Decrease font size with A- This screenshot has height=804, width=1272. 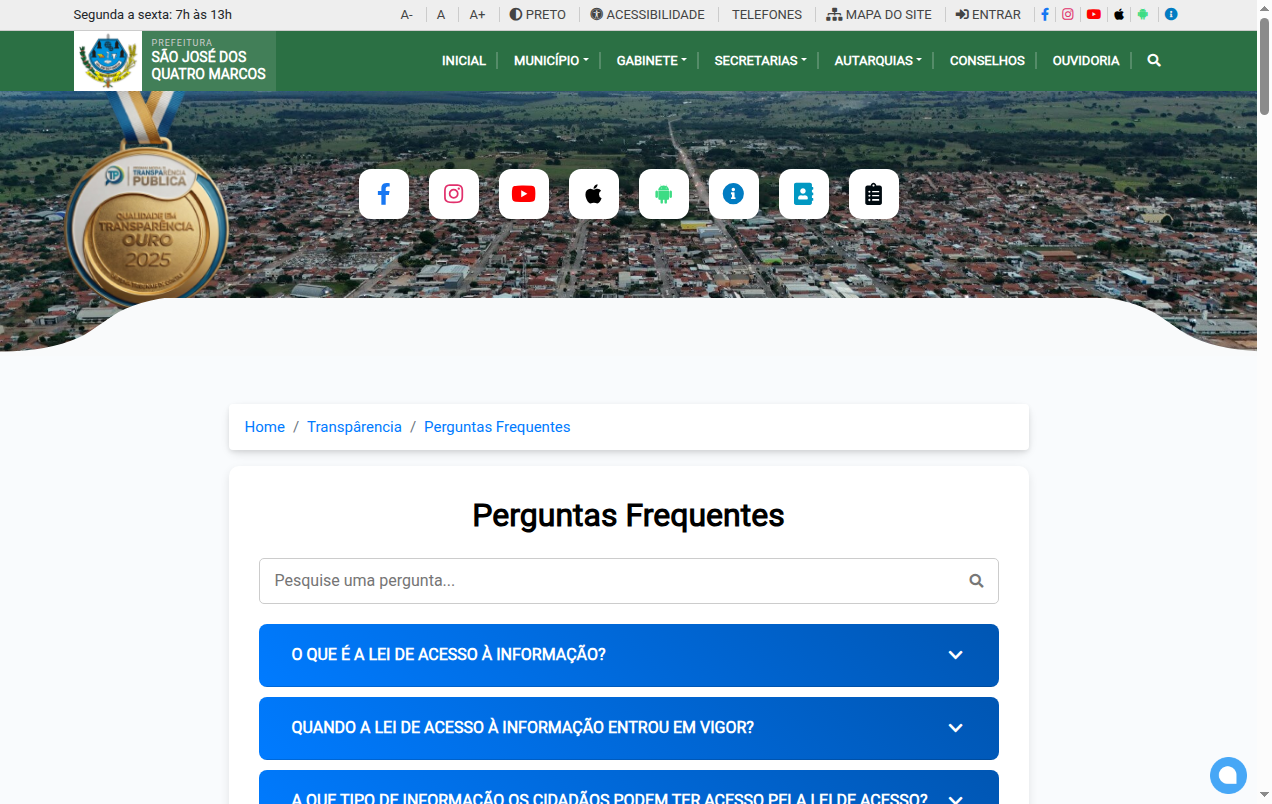point(407,15)
